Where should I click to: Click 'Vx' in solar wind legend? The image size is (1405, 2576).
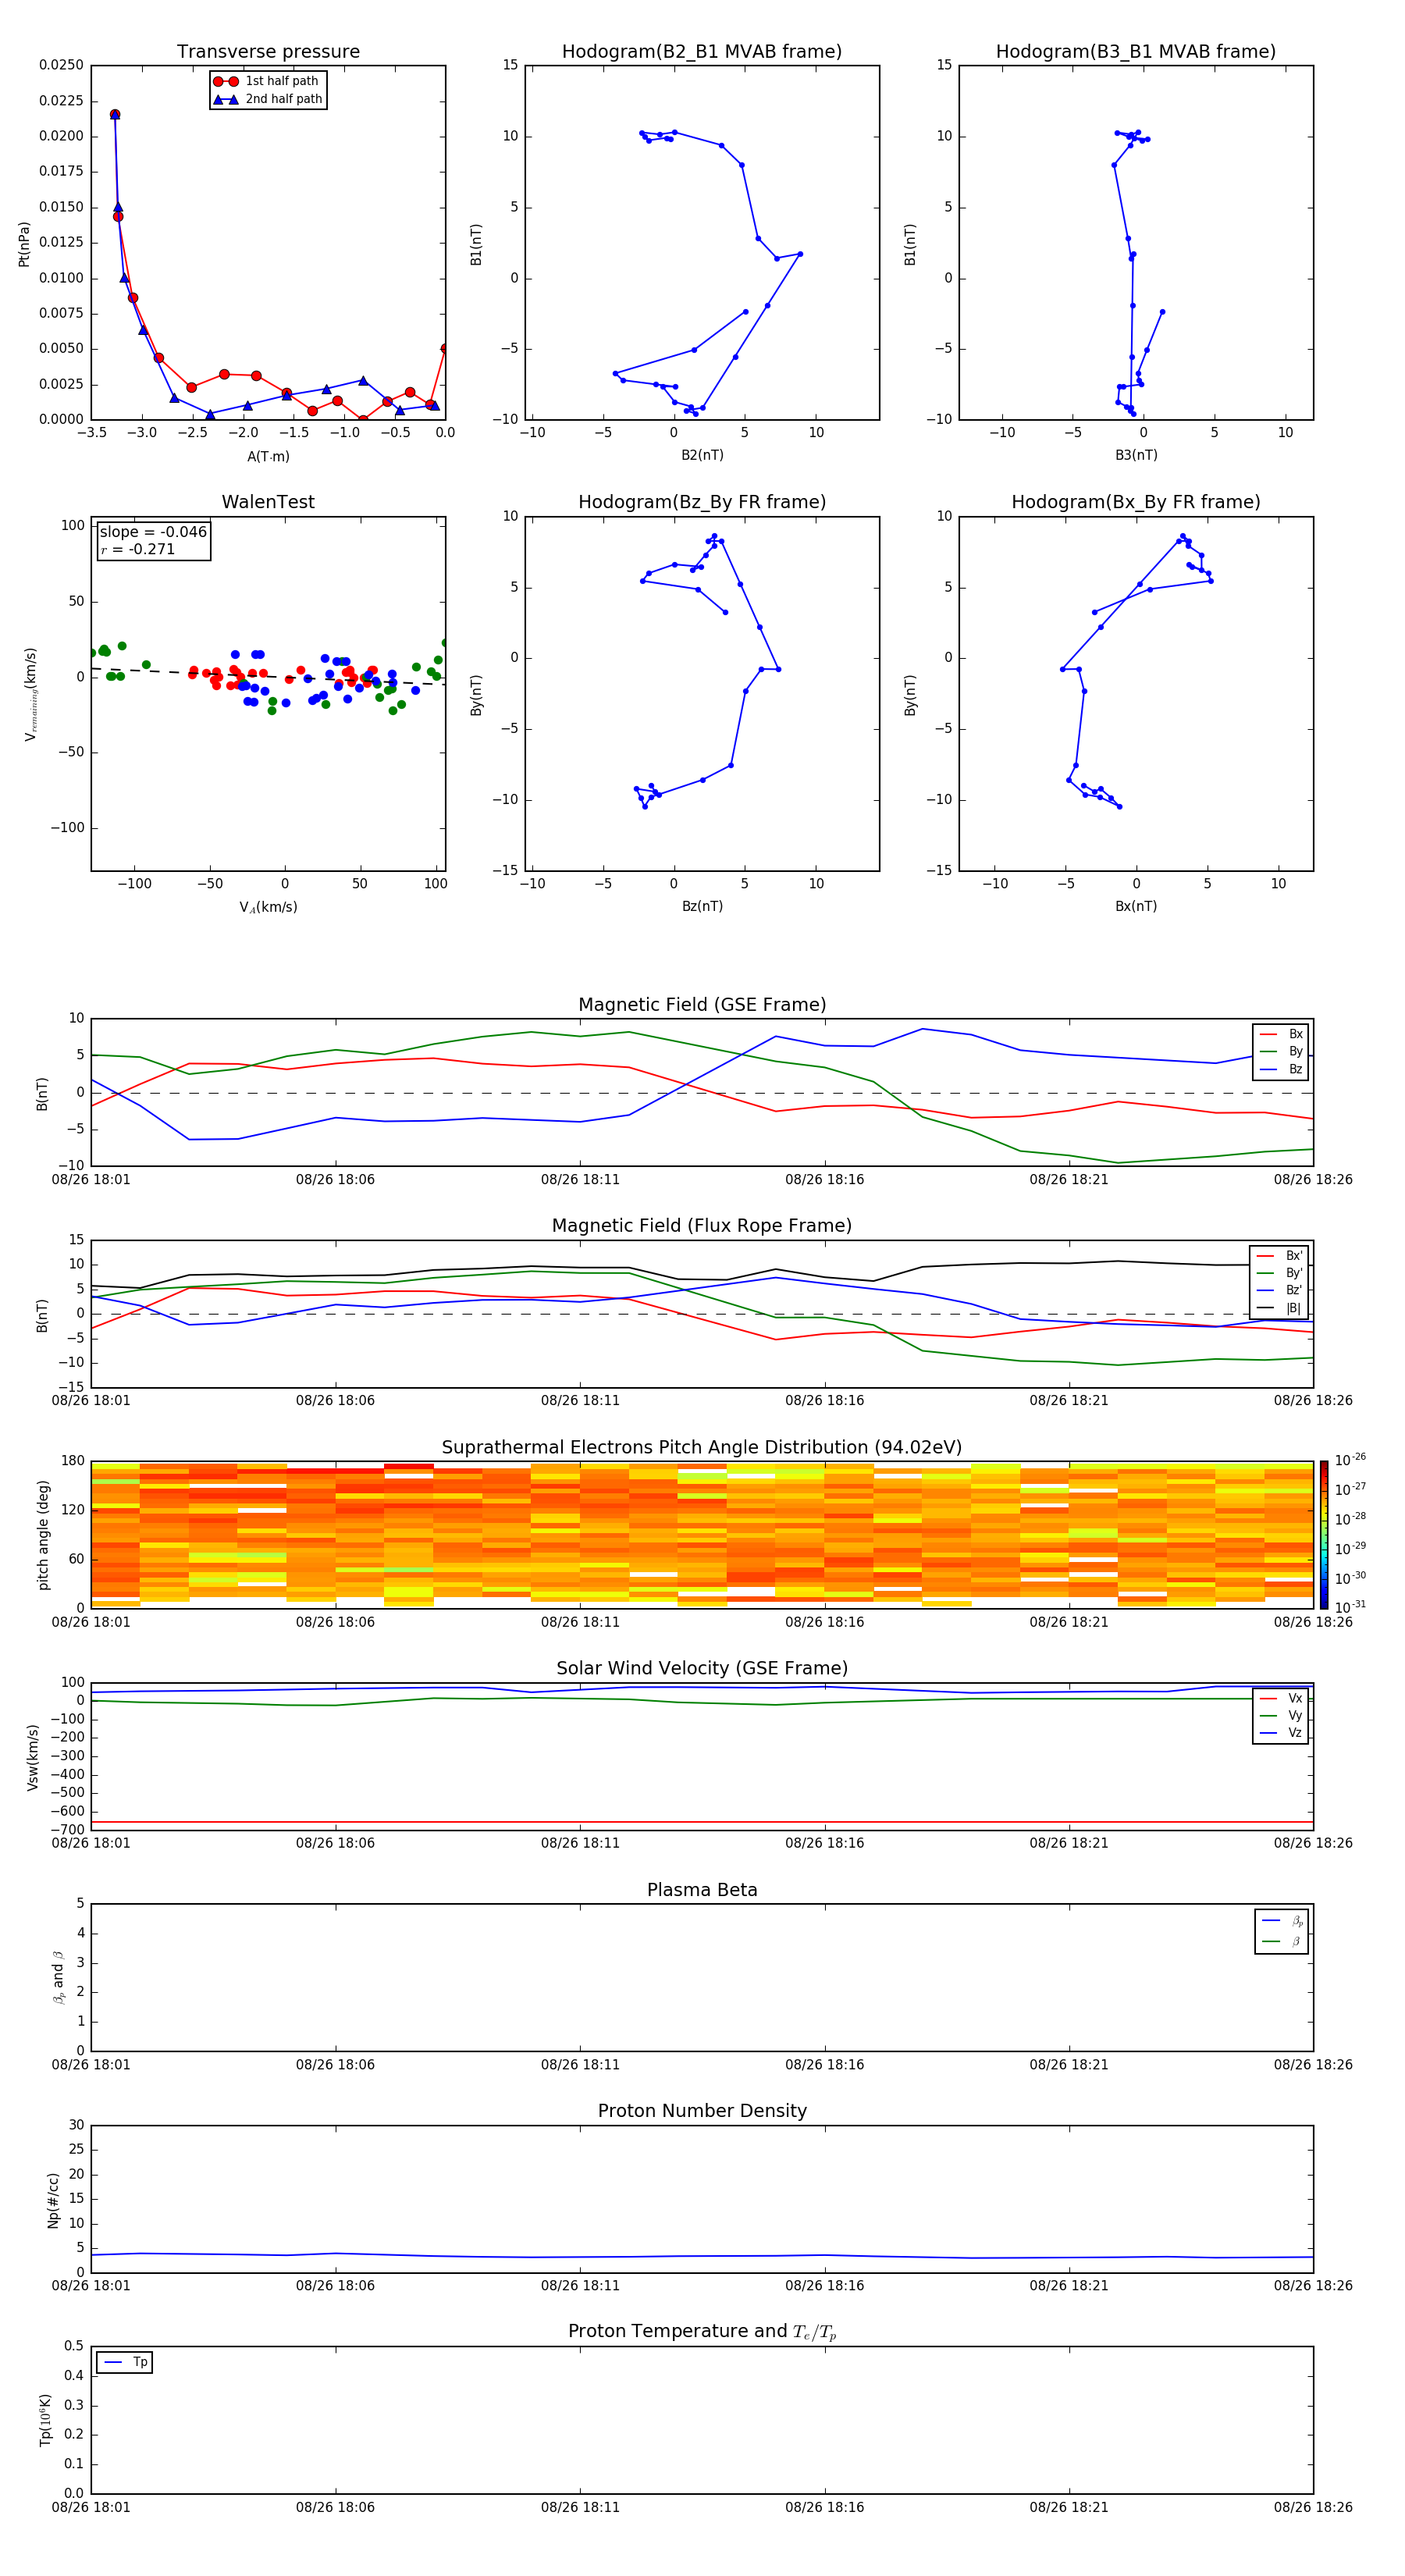pyautogui.click(x=1295, y=1699)
